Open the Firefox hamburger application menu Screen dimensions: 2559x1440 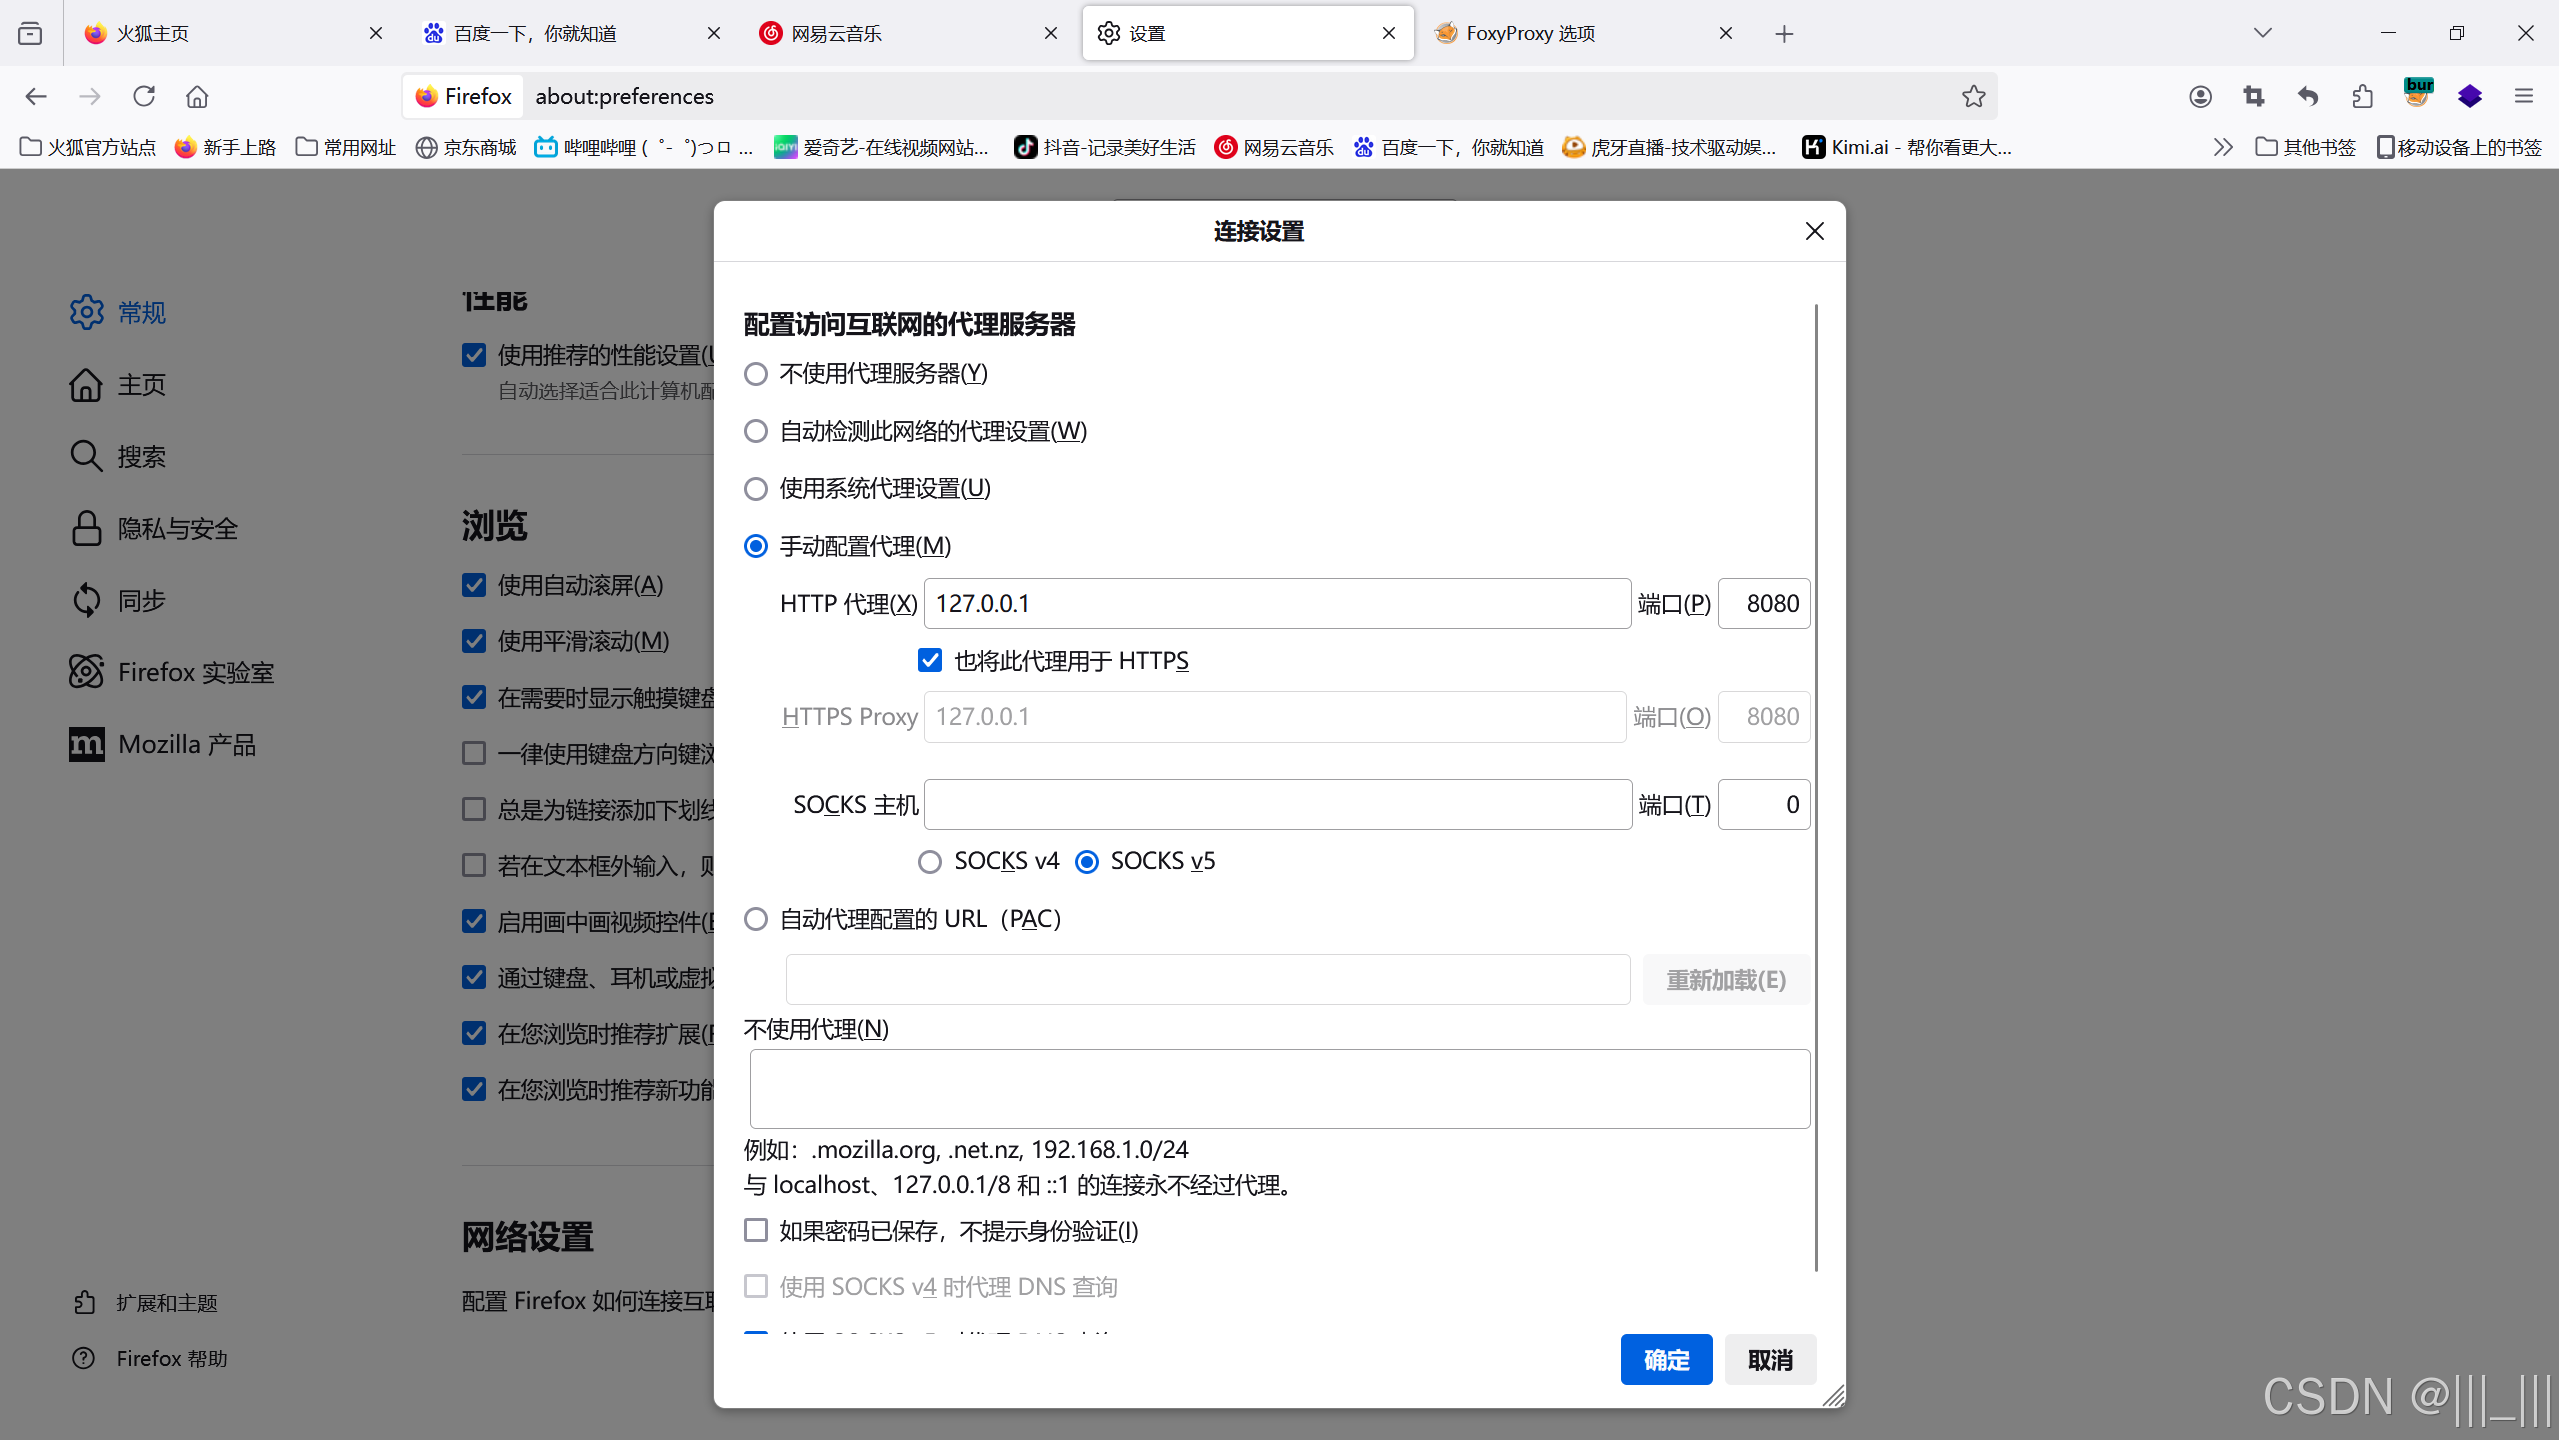pos(2524,96)
